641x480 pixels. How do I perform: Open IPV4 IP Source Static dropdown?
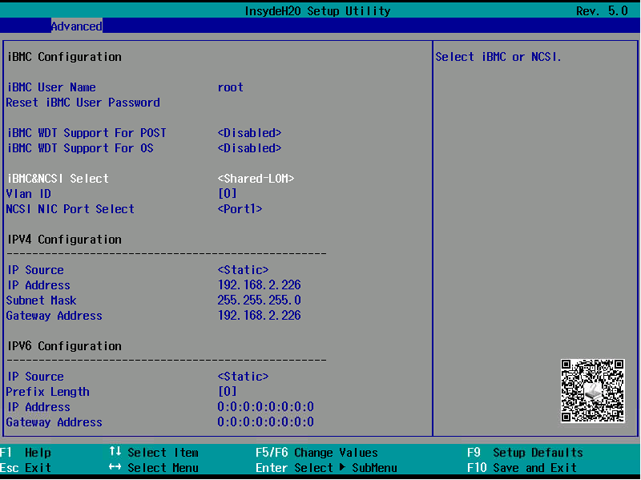coord(243,270)
